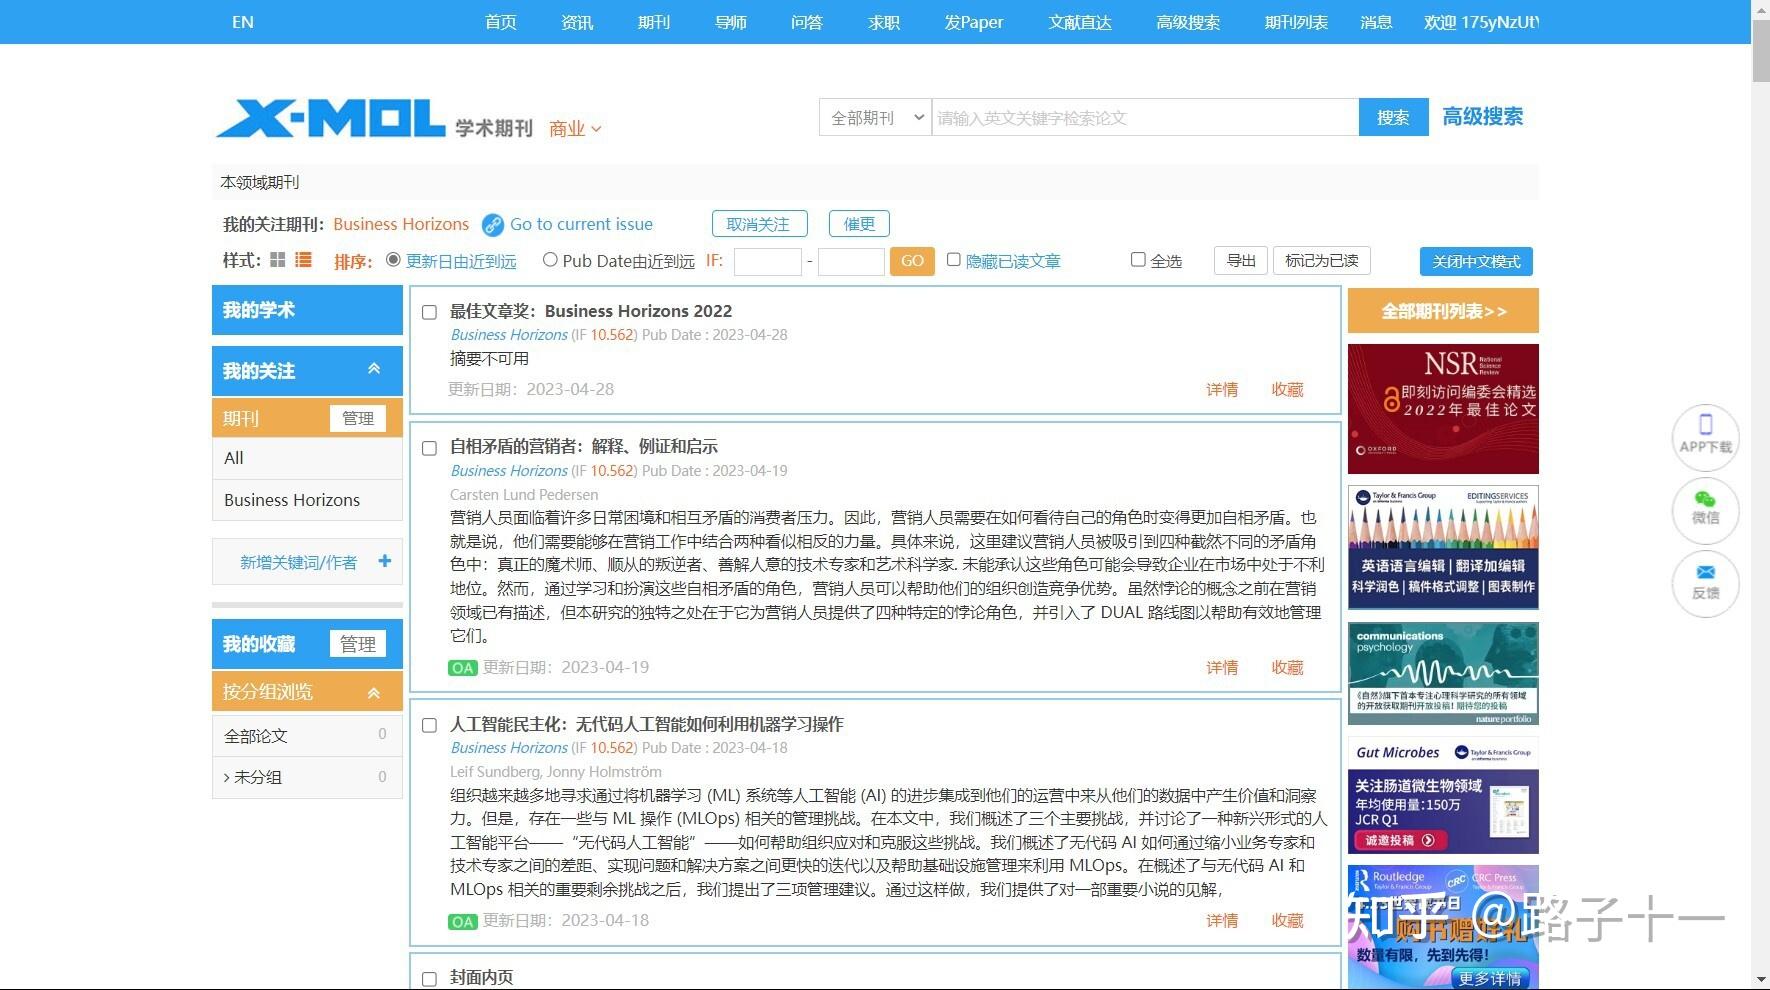Open the 文献直达 menu item
This screenshot has height=990, width=1770.
tap(1079, 22)
